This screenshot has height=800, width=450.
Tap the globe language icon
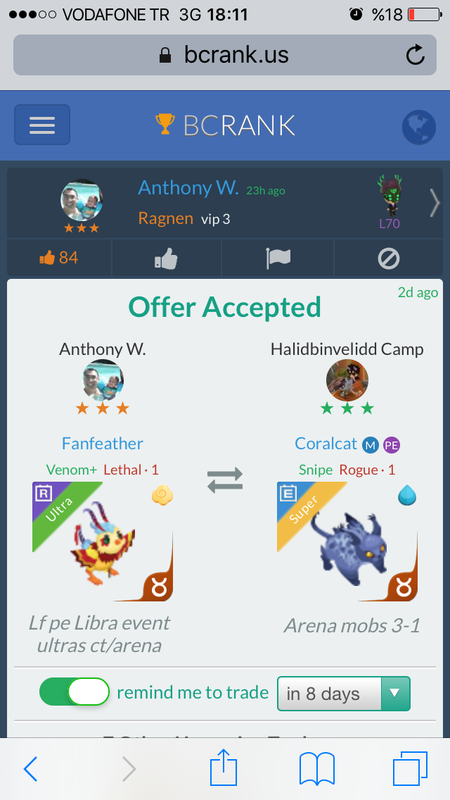(418, 127)
